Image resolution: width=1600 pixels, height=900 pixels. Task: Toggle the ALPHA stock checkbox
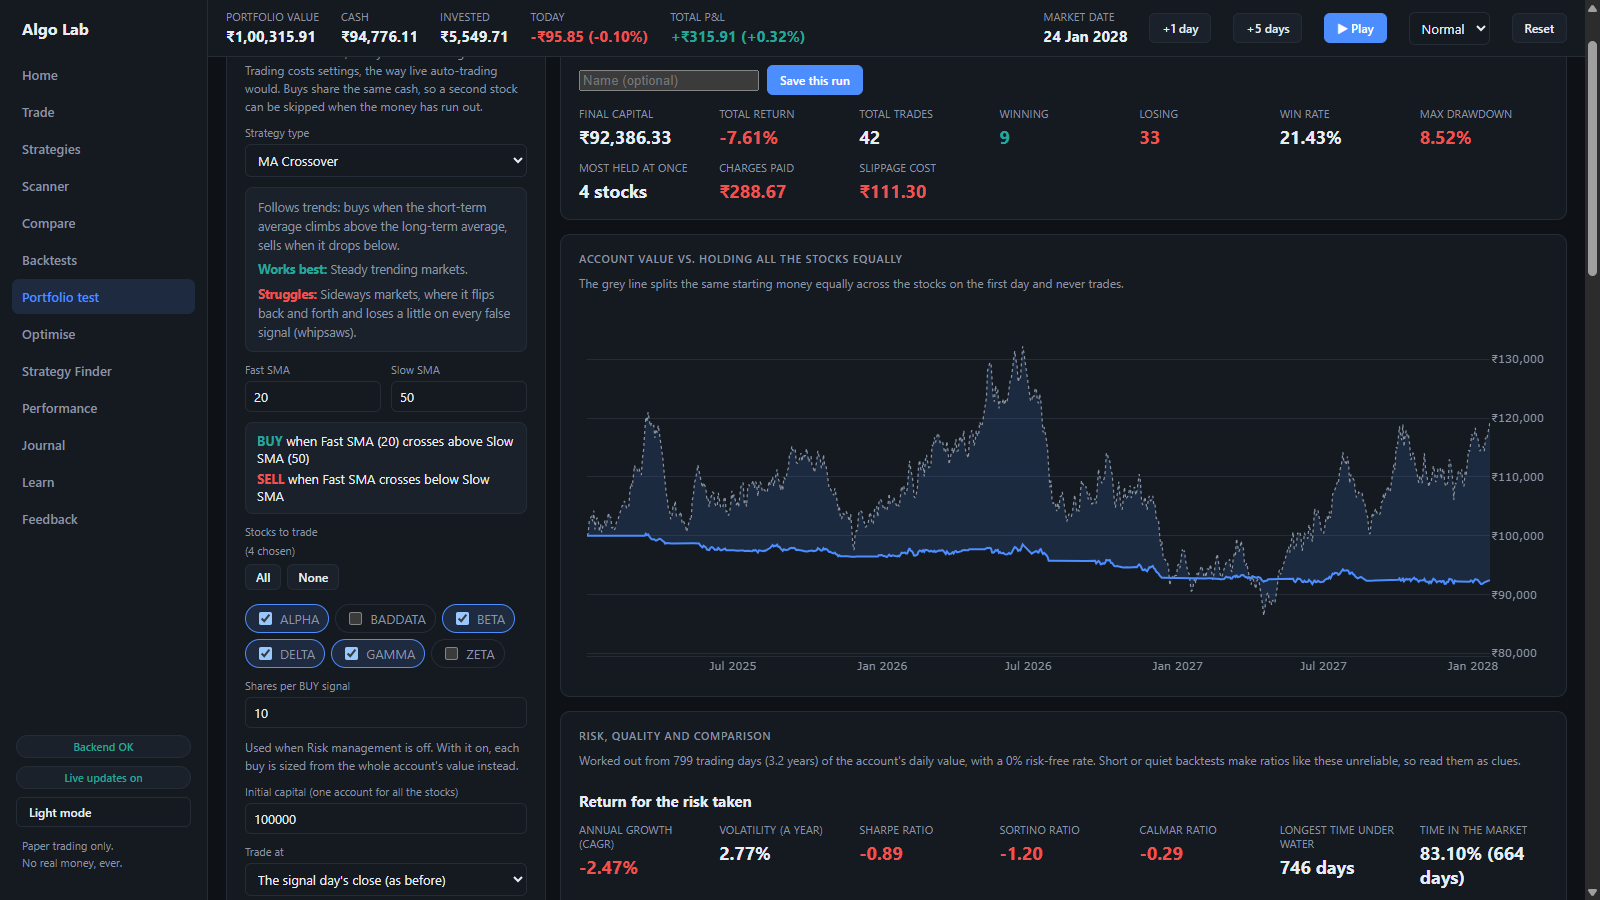click(x=265, y=619)
